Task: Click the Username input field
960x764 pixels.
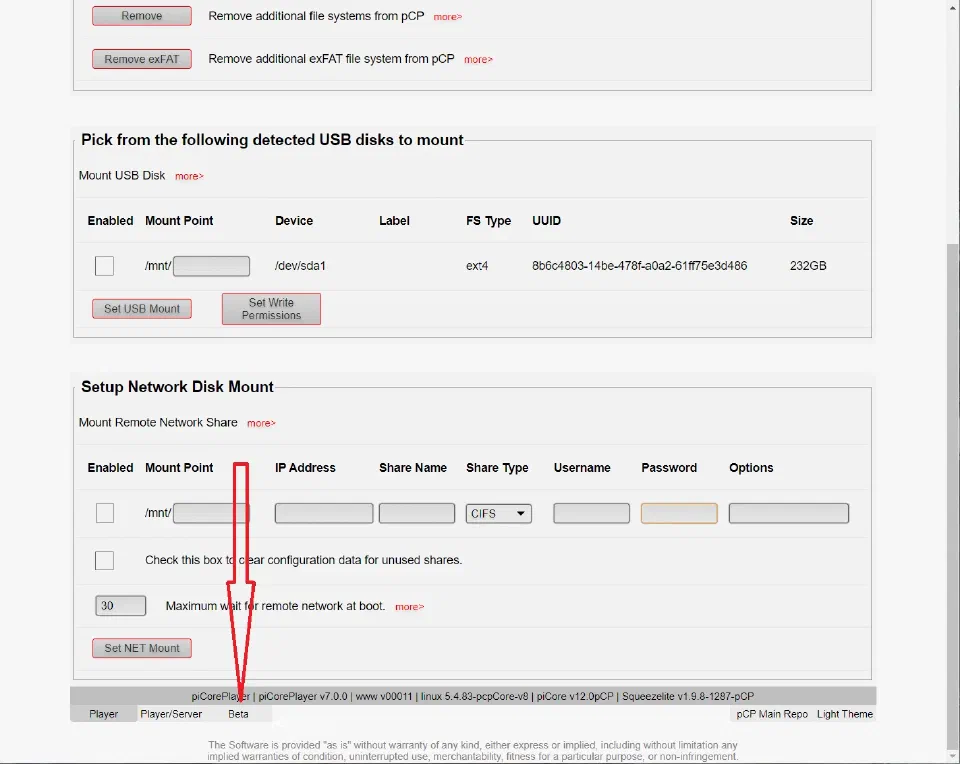Action: point(591,513)
